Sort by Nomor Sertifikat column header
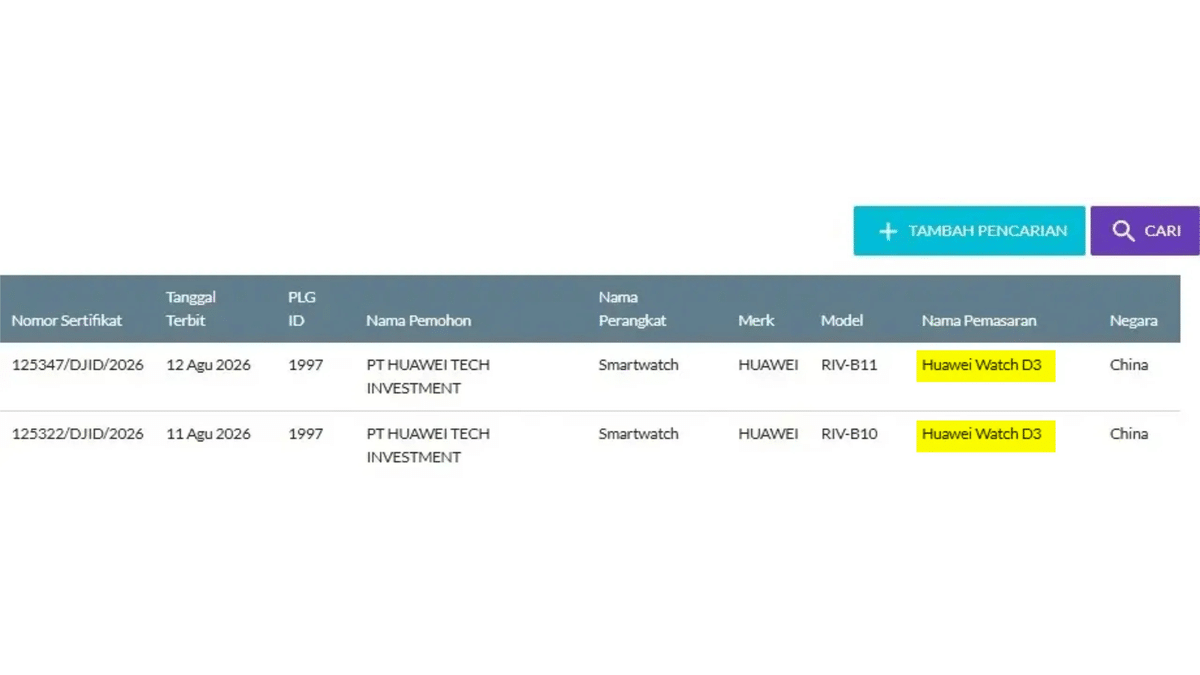 67,321
